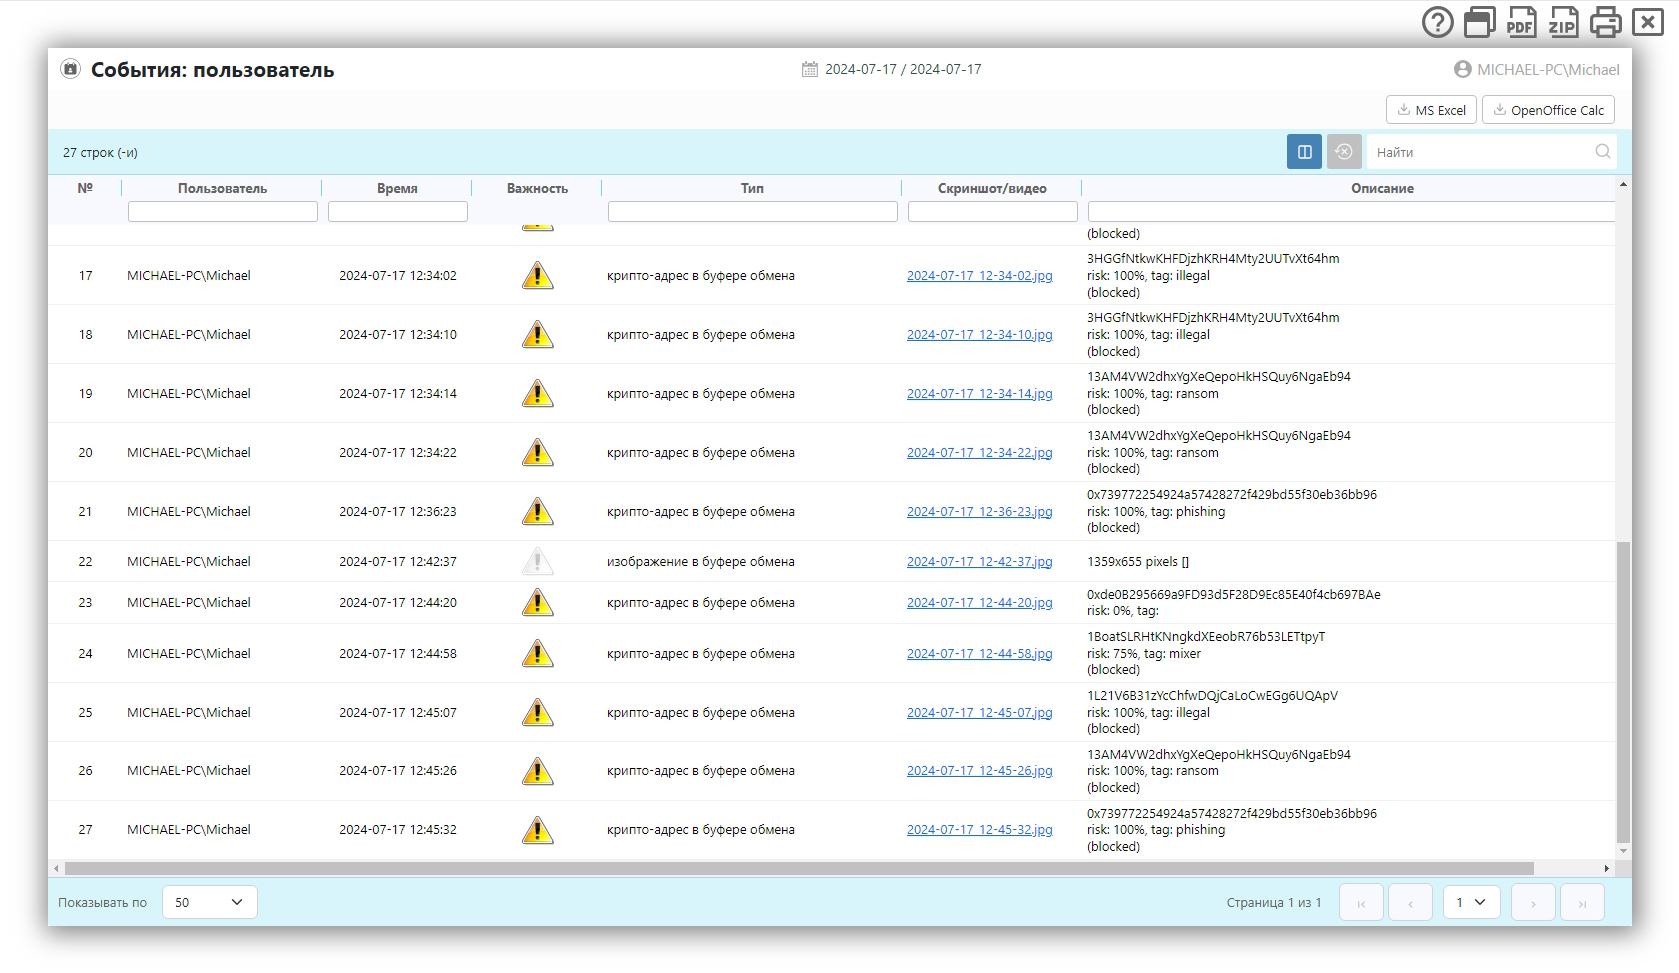Viewport: 1679px width, 973px height.
Task: Click warning icon in row 19
Action: [537, 393]
